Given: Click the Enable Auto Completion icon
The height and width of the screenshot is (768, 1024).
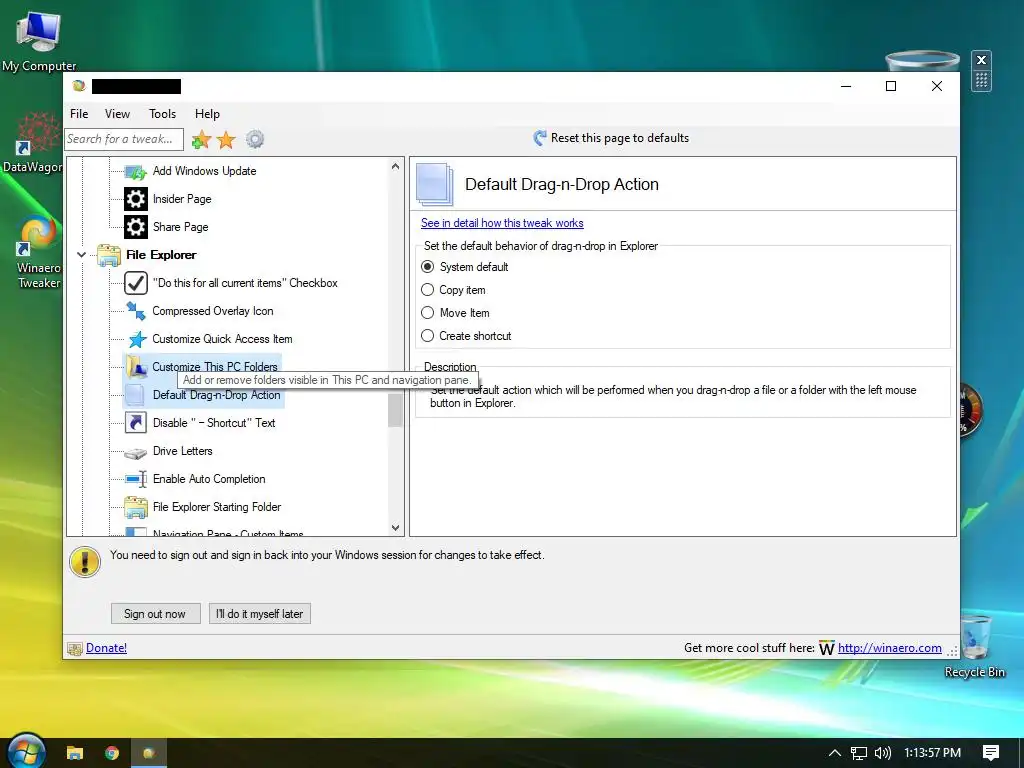Looking at the screenshot, I should (136, 479).
